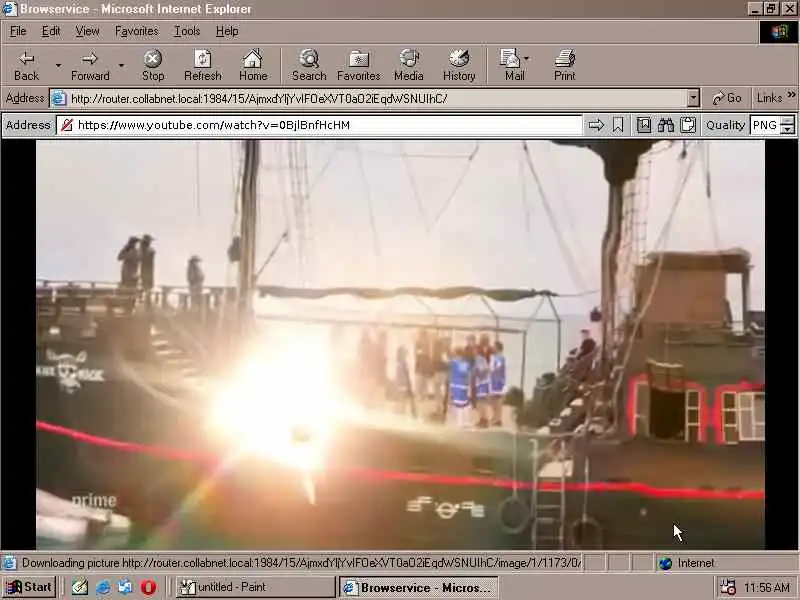
Task: Click Browservice taskbar window button
Action: [419, 587]
